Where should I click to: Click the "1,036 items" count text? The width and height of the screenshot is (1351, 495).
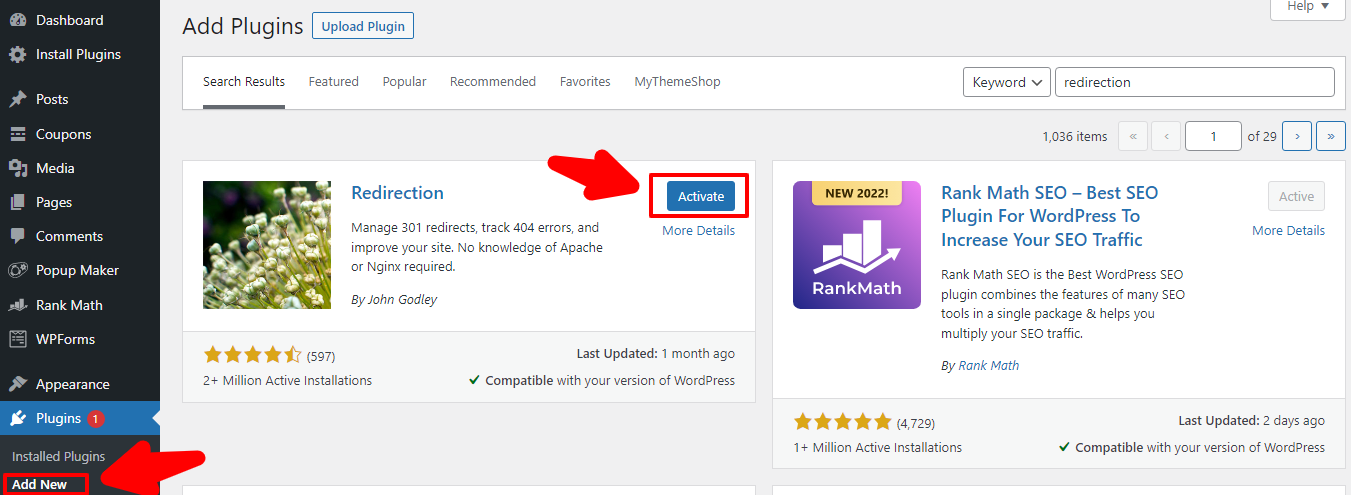pyautogui.click(x=1075, y=137)
